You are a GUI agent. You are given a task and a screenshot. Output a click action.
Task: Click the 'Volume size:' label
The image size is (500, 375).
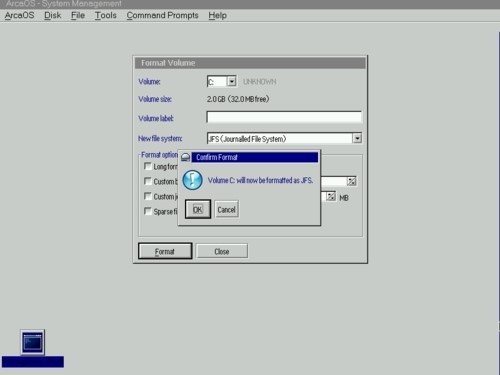click(155, 99)
